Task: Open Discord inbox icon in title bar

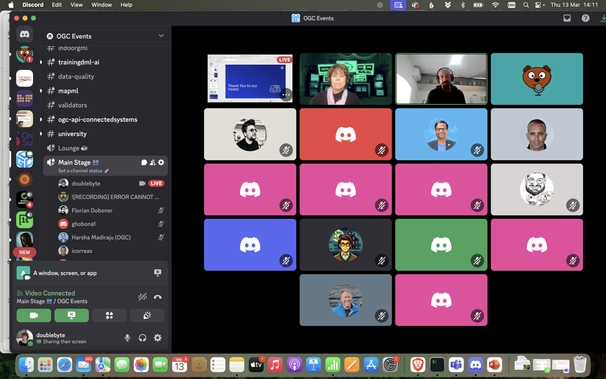Action: 567,18
